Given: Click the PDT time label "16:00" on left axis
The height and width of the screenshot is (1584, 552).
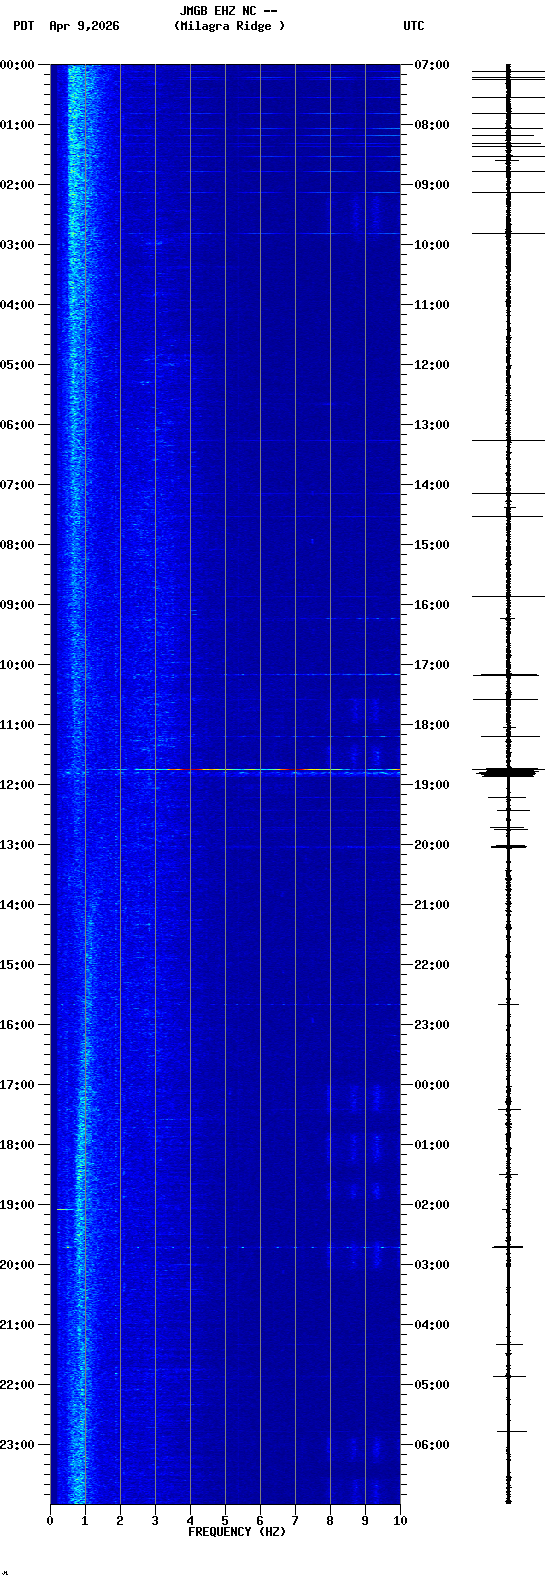Looking at the screenshot, I should coord(17,1025).
